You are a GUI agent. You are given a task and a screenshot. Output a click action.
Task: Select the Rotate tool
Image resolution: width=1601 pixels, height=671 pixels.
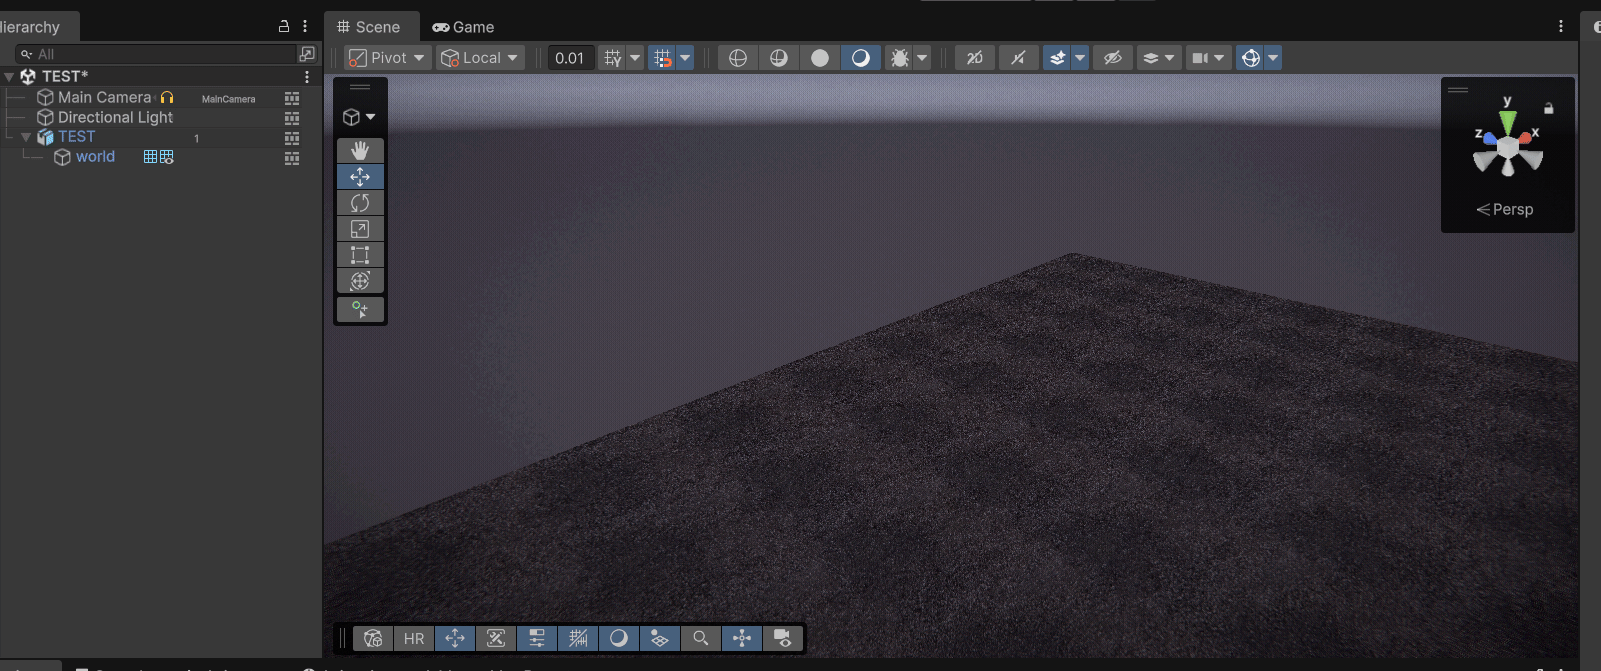click(360, 203)
